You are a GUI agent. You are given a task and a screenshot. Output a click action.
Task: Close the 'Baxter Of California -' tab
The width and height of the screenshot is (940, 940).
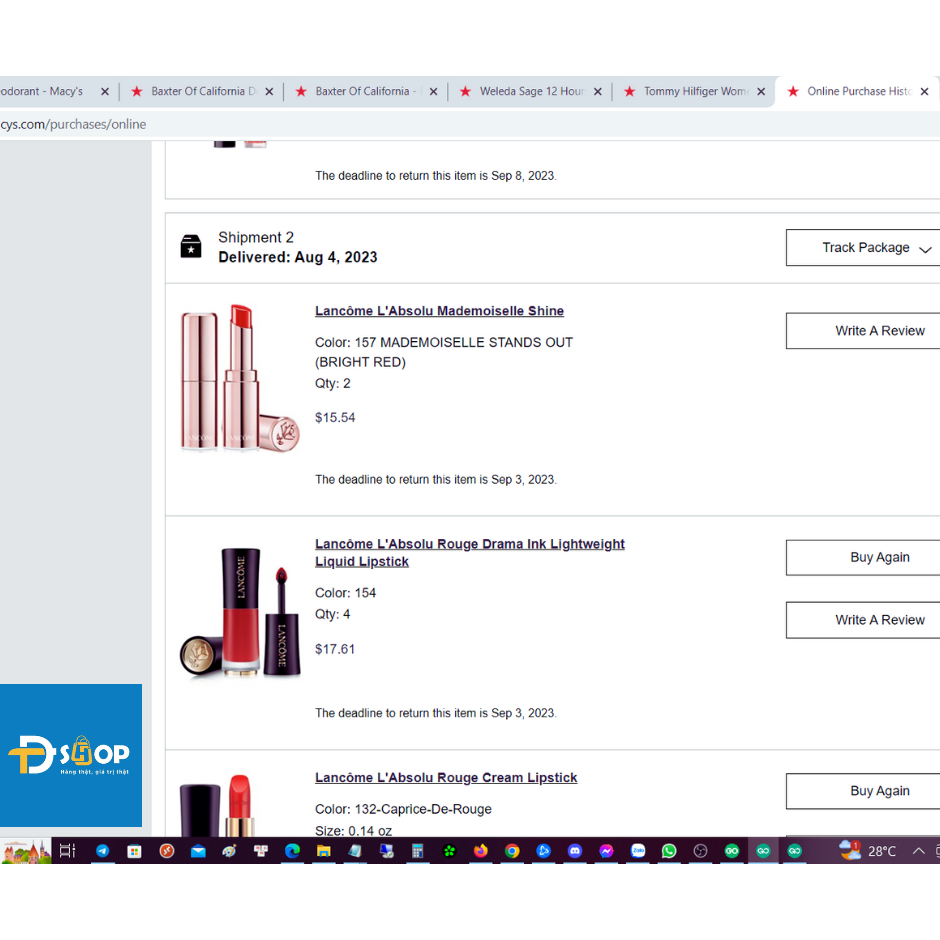tap(433, 91)
